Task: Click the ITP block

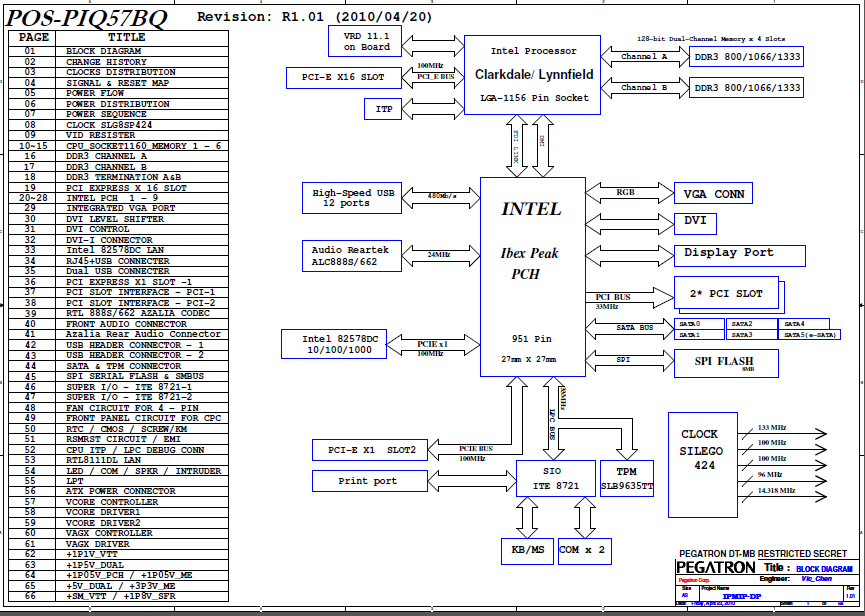Action: tap(384, 108)
